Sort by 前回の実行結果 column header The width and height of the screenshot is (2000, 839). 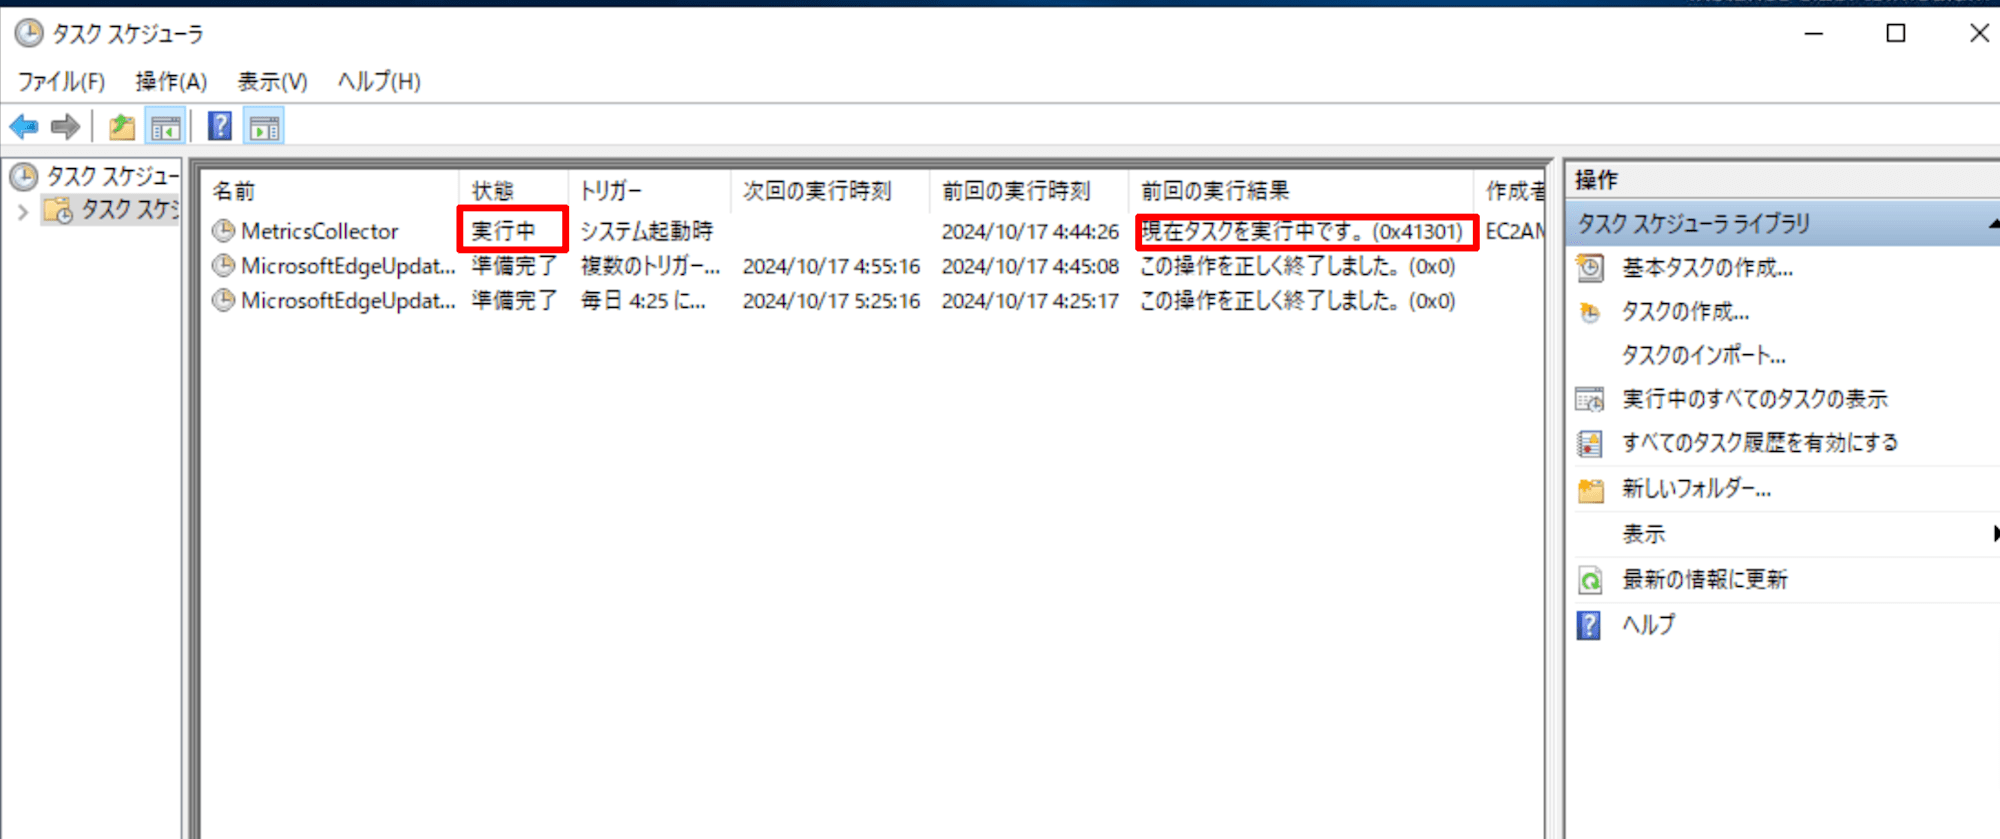coord(1215,191)
